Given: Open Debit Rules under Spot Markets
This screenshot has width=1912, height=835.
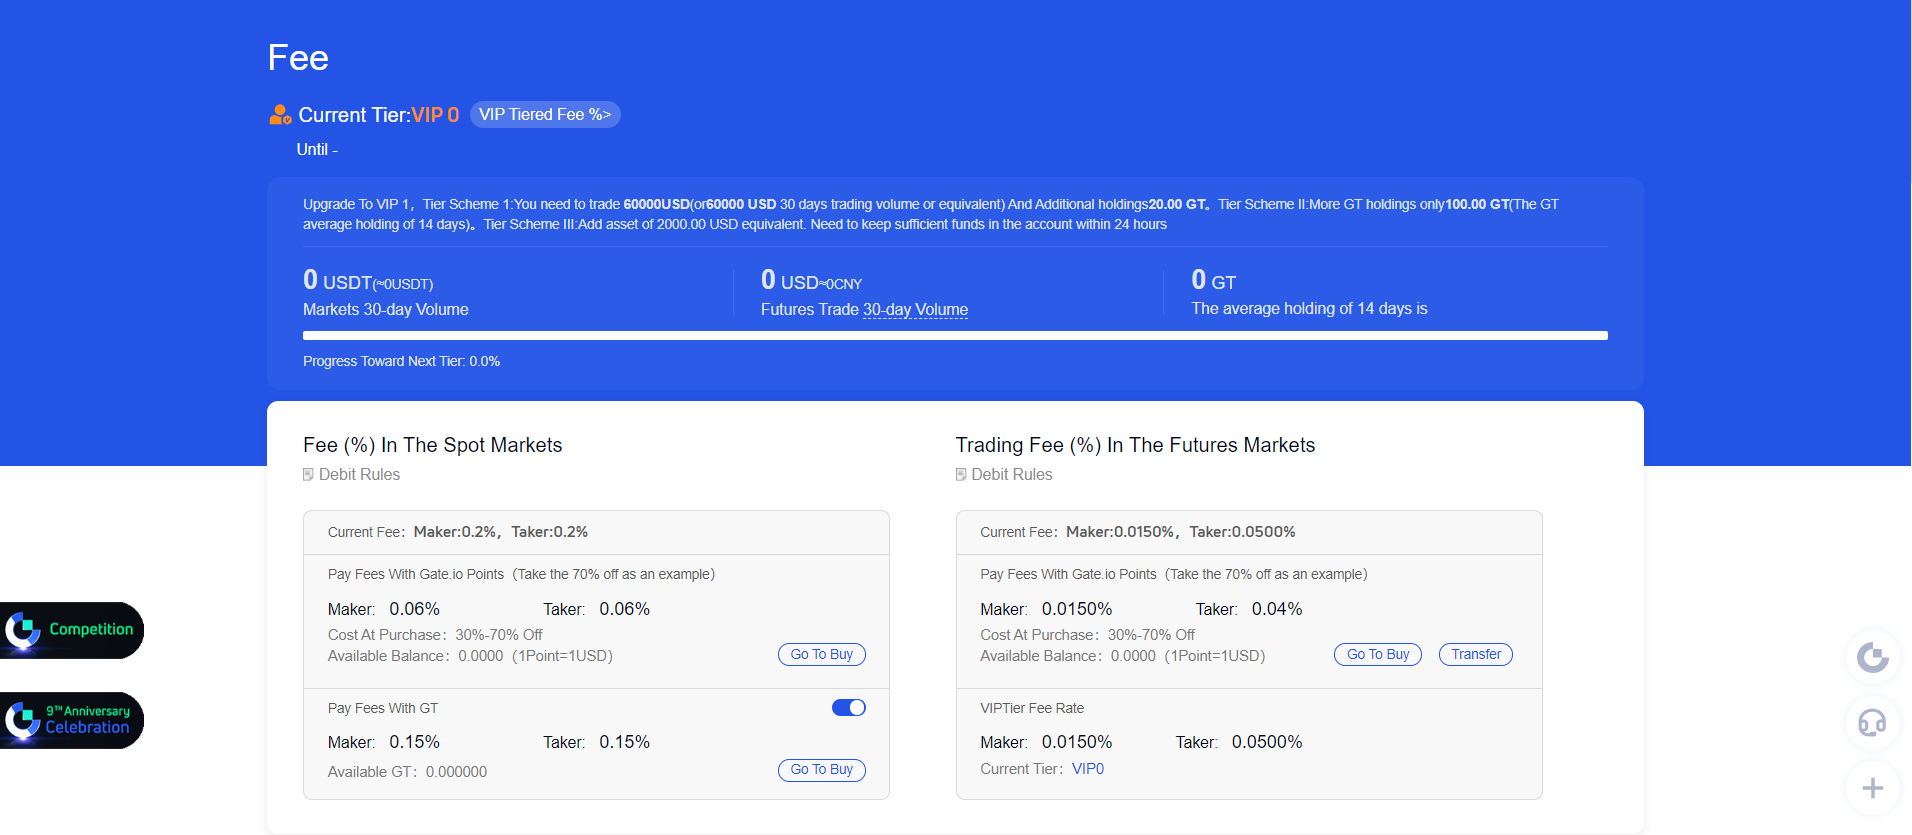Looking at the screenshot, I should (x=359, y=475).
